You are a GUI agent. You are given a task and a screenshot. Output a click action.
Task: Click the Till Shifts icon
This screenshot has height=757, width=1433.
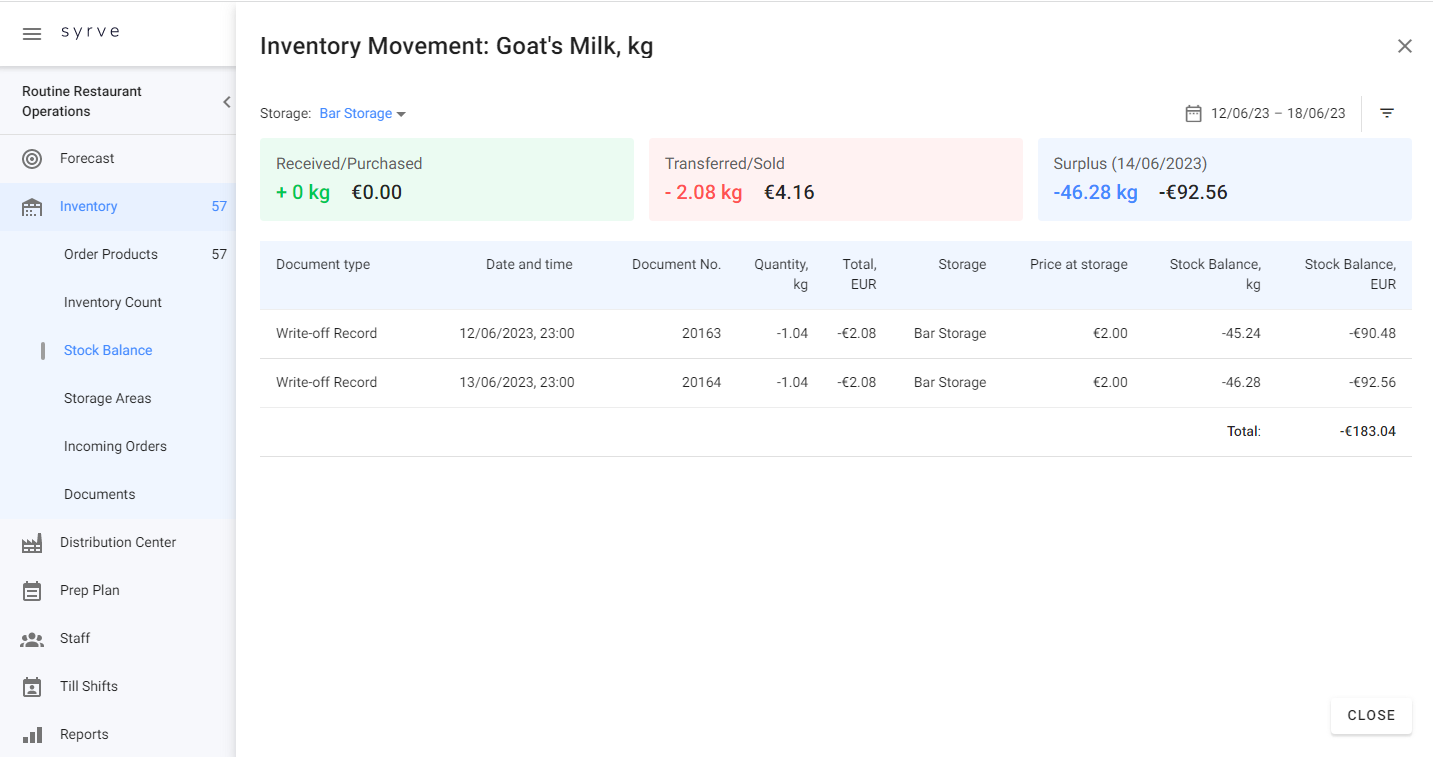(x=32, y=687)
